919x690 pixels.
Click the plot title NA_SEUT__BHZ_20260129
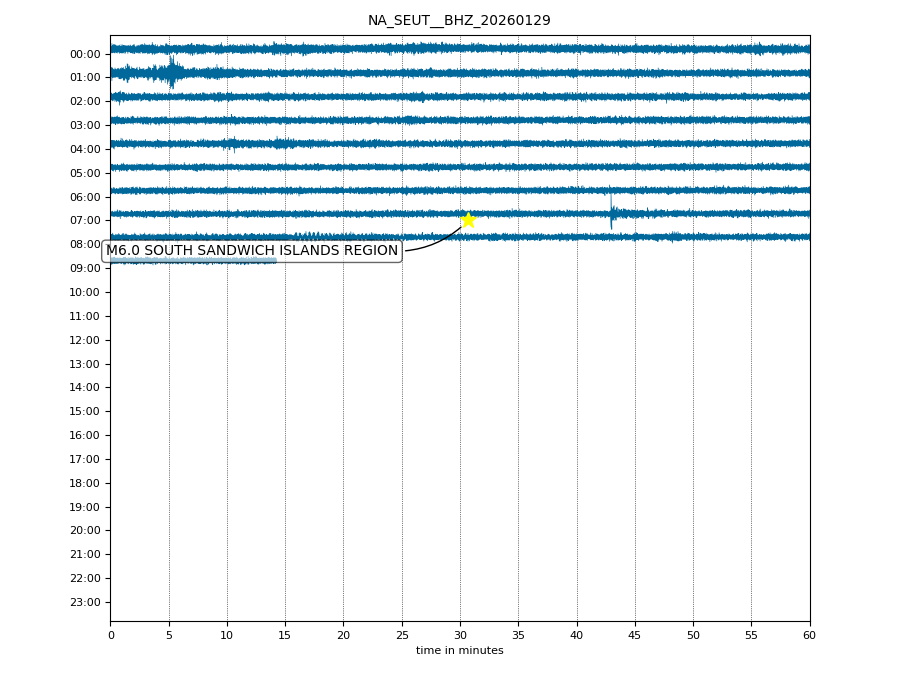459,21
